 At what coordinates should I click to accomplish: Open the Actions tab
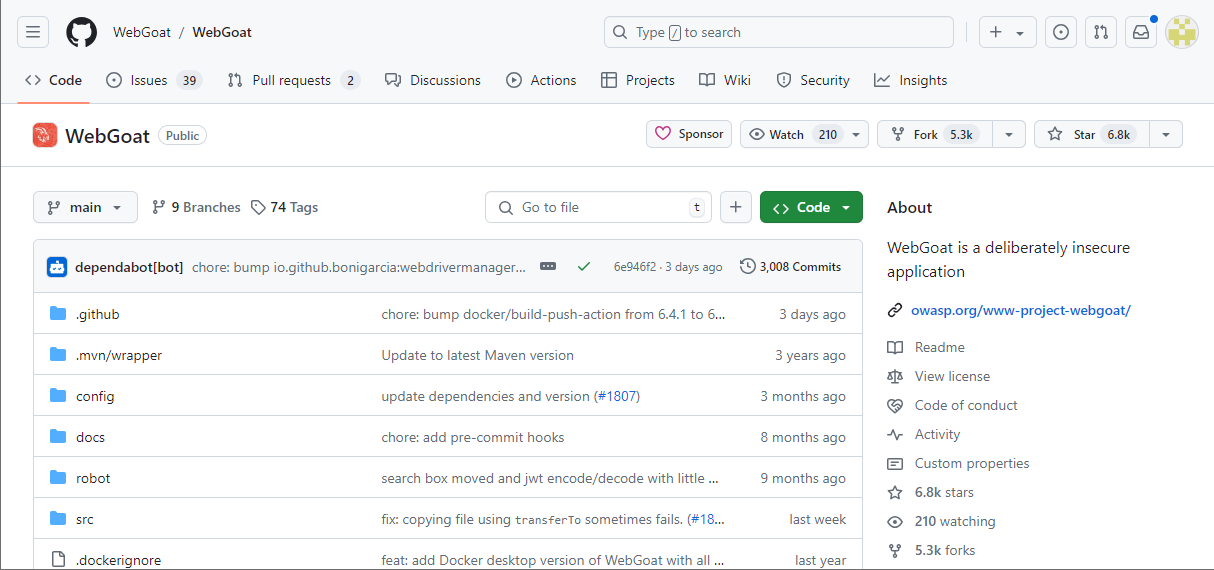[541, 80]
